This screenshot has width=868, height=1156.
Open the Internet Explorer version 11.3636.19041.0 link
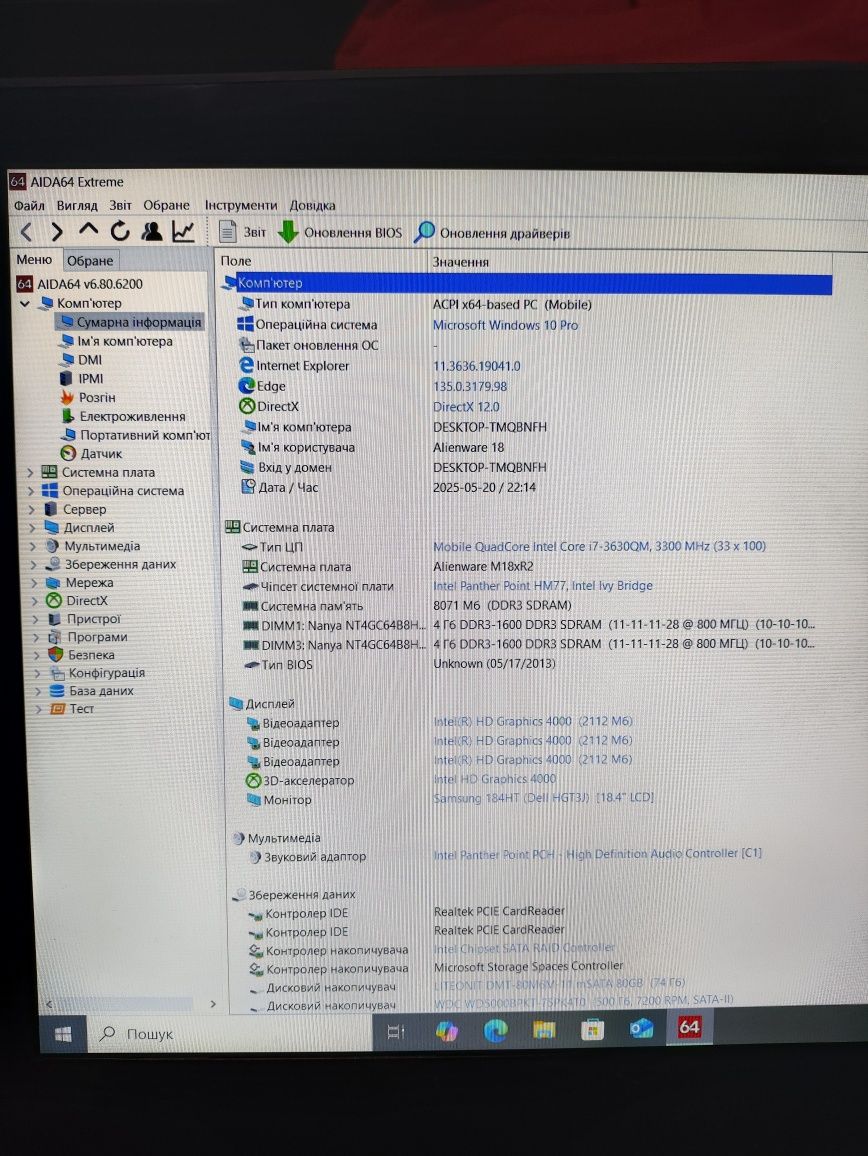[x=476, y=366]
